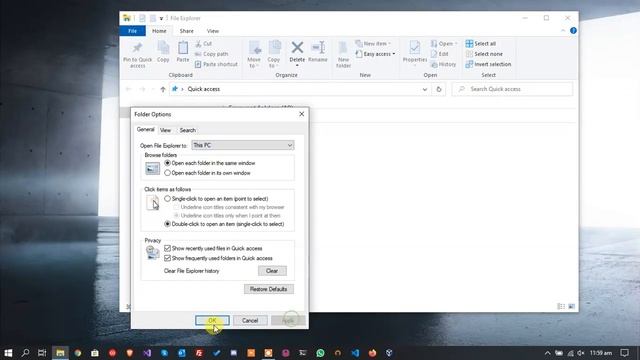The height and width of the screenshot is (360, 640).
Task: Switch to View tab in Folder Options
Action: (x=165, y=130)
